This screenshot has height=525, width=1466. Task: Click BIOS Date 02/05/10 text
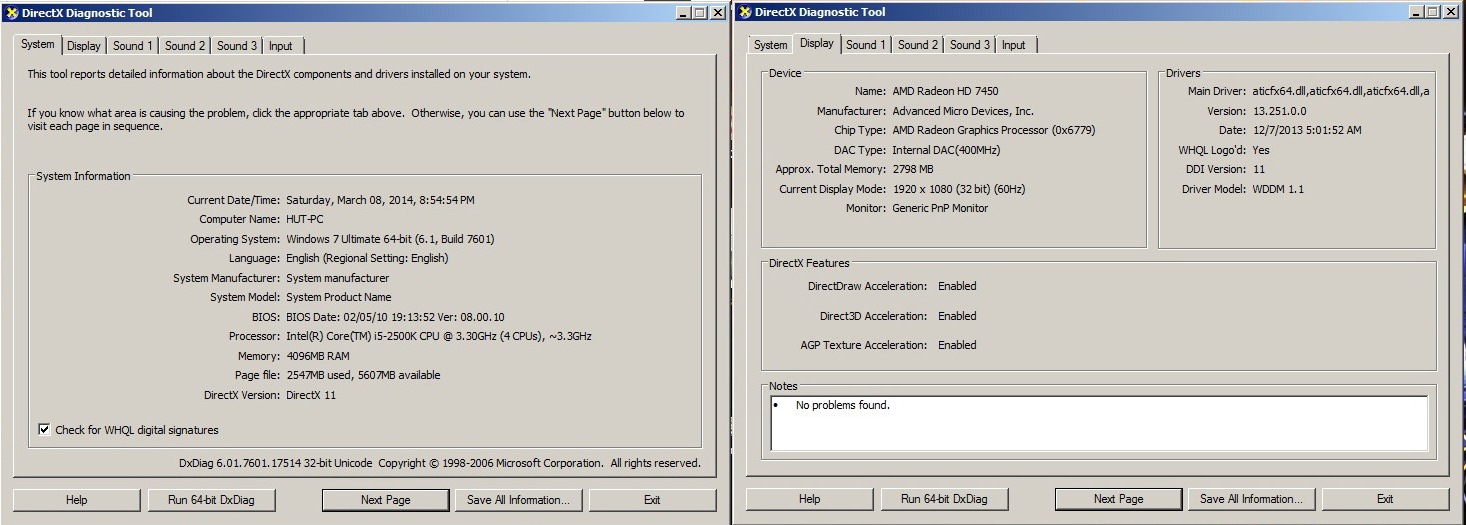[x=395, y=317]
